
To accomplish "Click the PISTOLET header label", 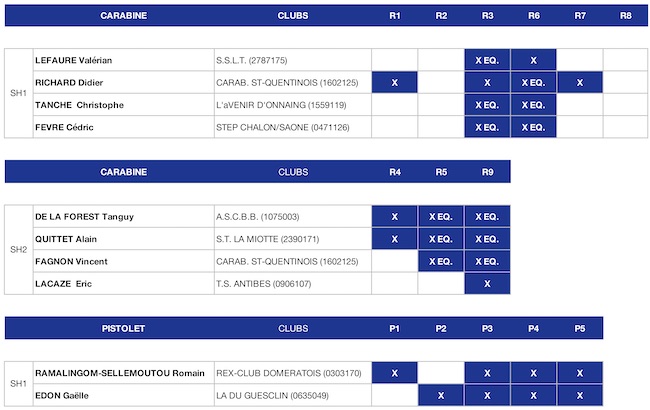I will click(123, 328).
